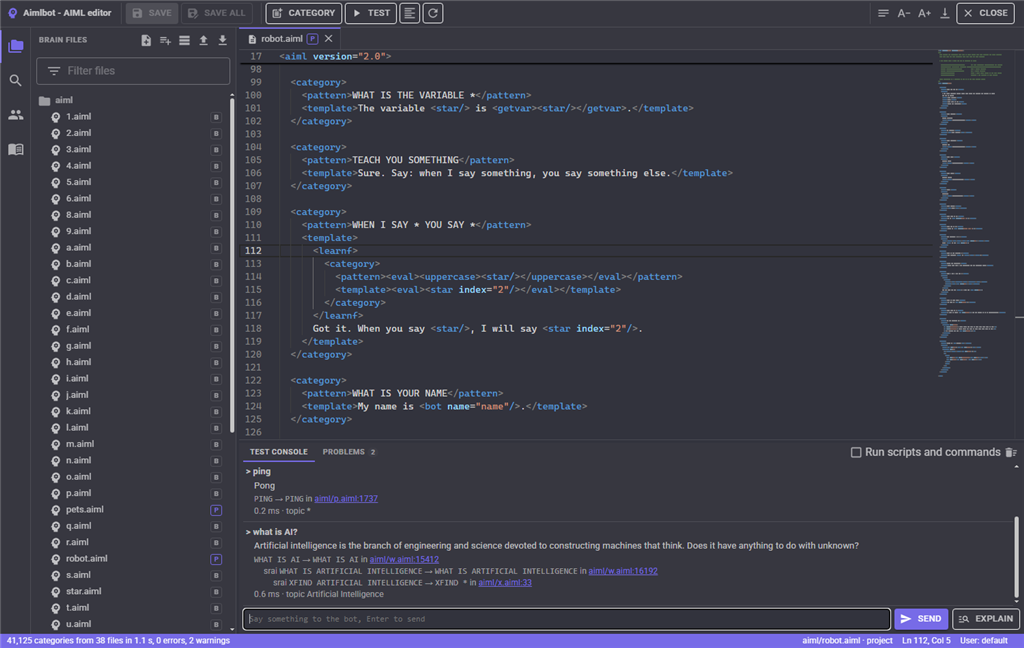Click the '> ping' console entry

(x=258, y=472)
